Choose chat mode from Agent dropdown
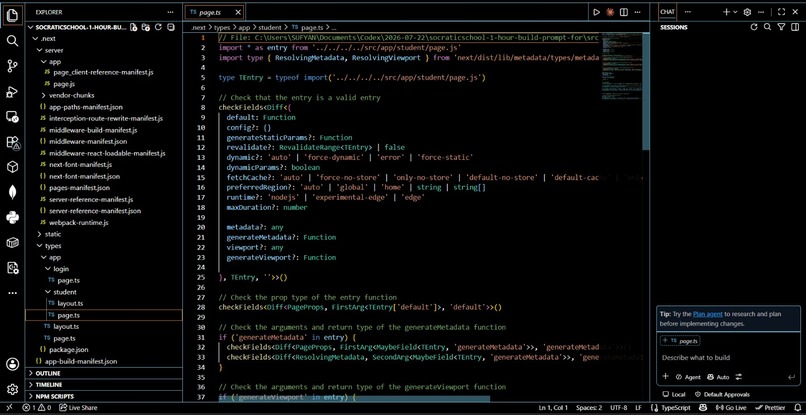This screenshot has height=415, width=806. (x=688, y=377)
